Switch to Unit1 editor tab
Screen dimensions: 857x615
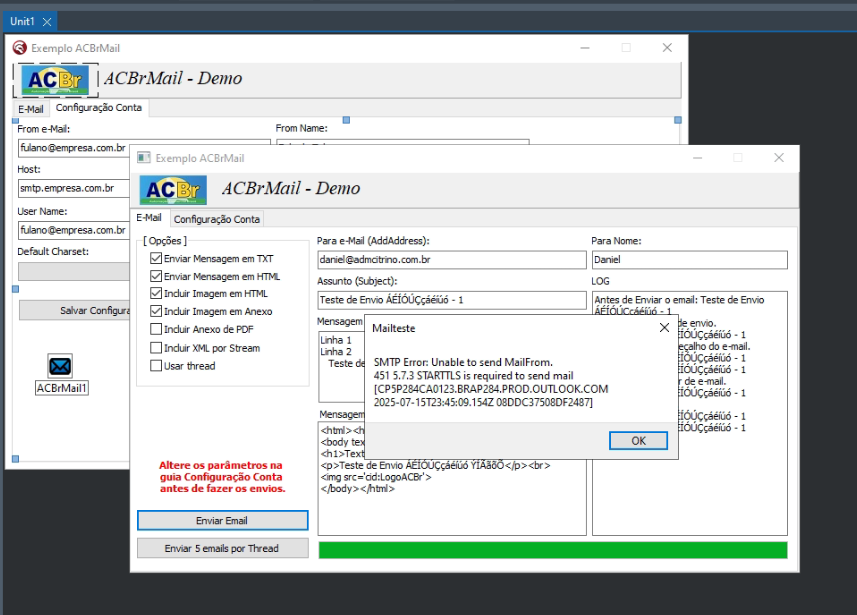pos(22,21)
